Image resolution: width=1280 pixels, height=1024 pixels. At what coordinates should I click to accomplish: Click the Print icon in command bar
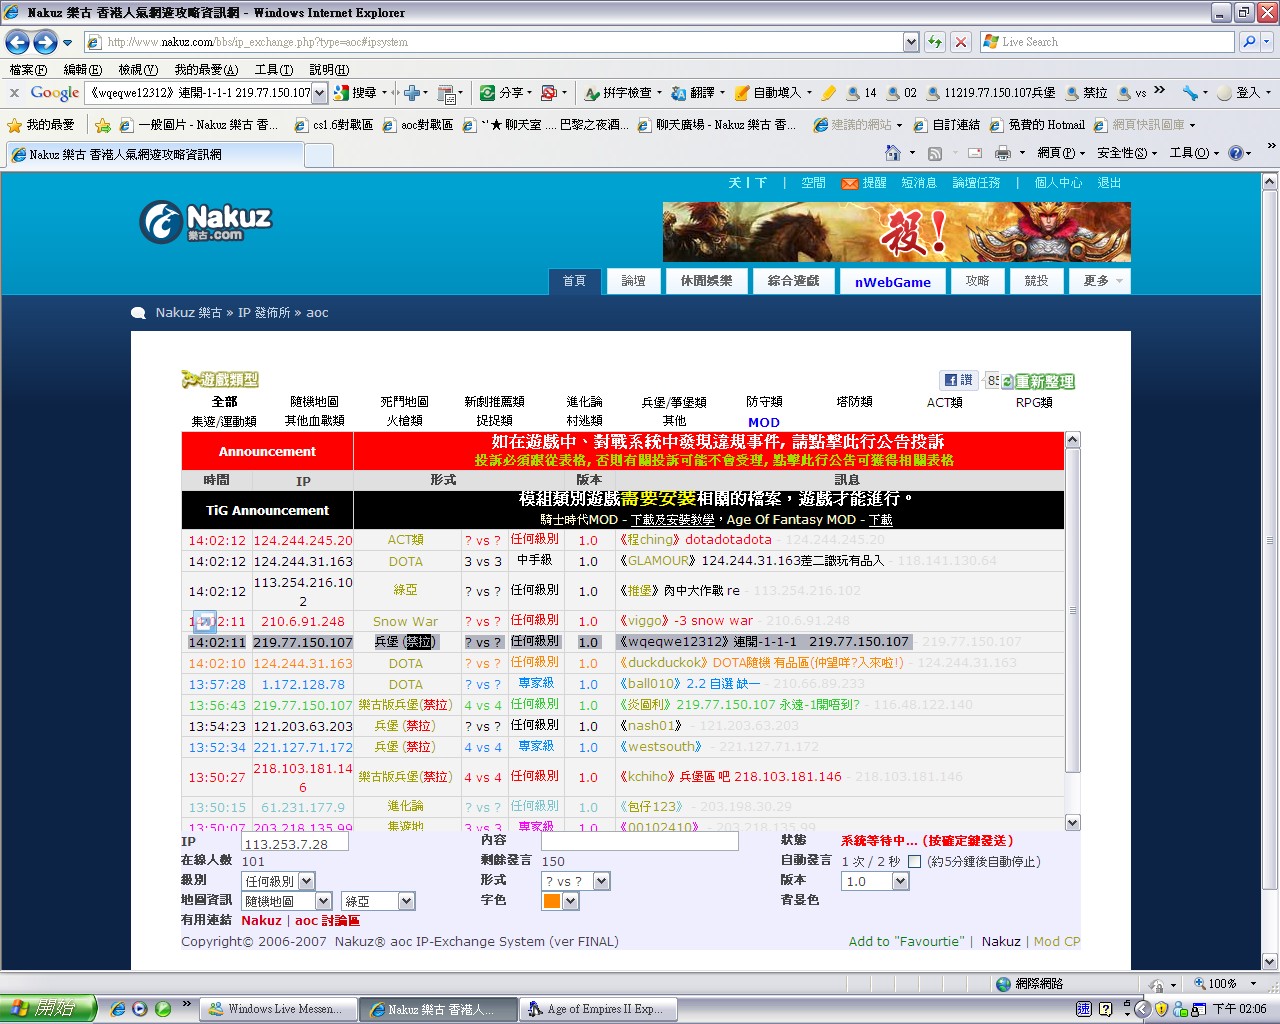(x=1002, y=153)
